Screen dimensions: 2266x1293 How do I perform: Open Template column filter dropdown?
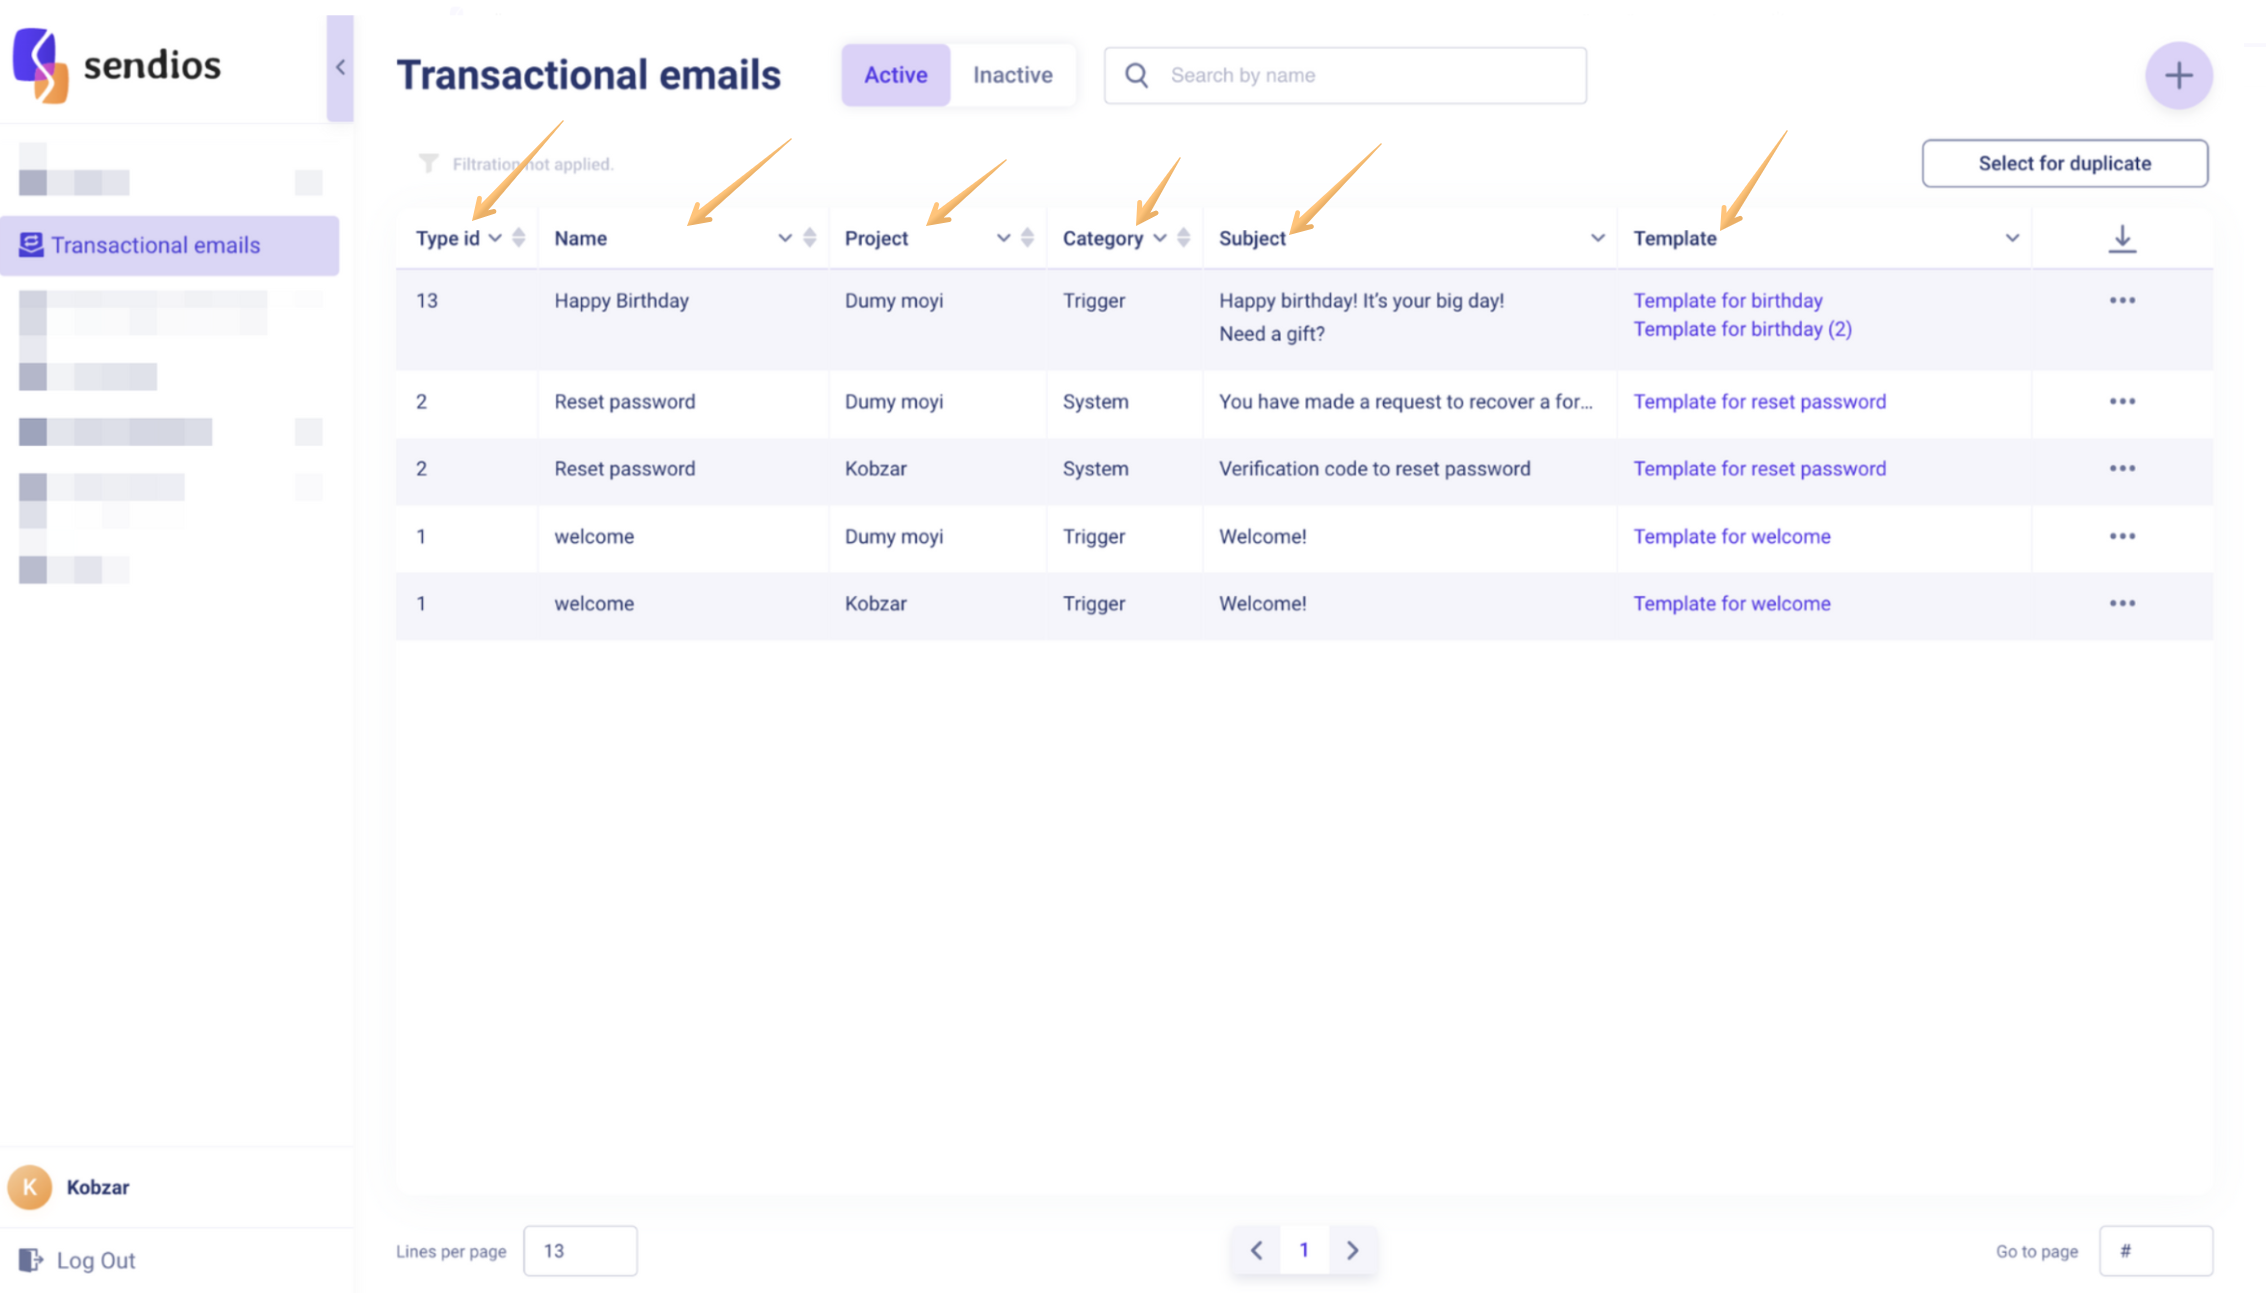pos(2012,238)
